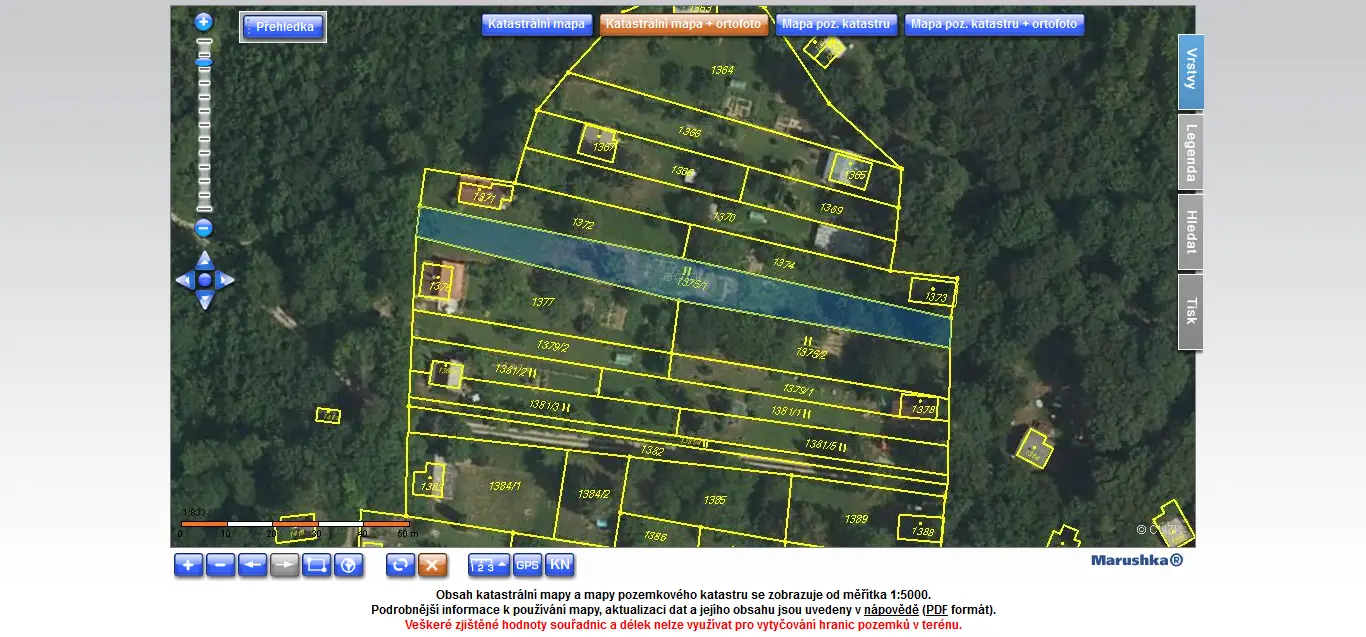Open the measurement tool dropdown
Viewport: 1366px width, 637px height.
488,565
